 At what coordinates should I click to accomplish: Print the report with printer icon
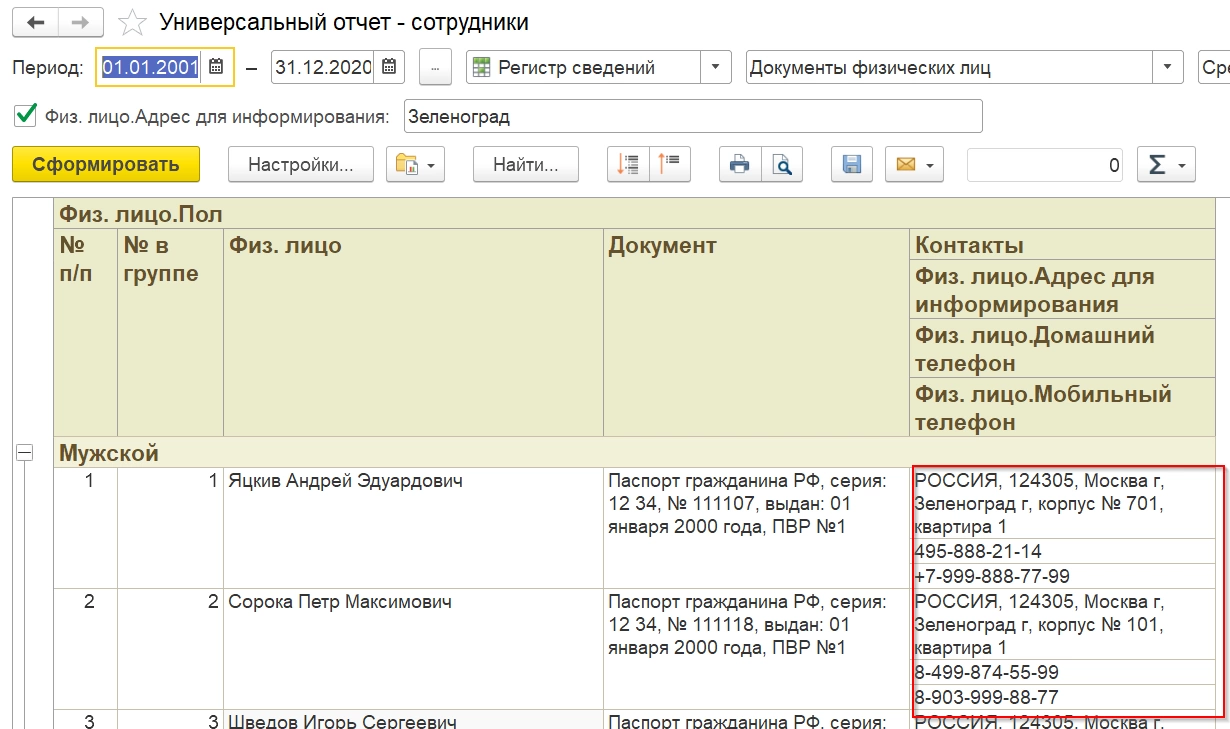[740, 165]
